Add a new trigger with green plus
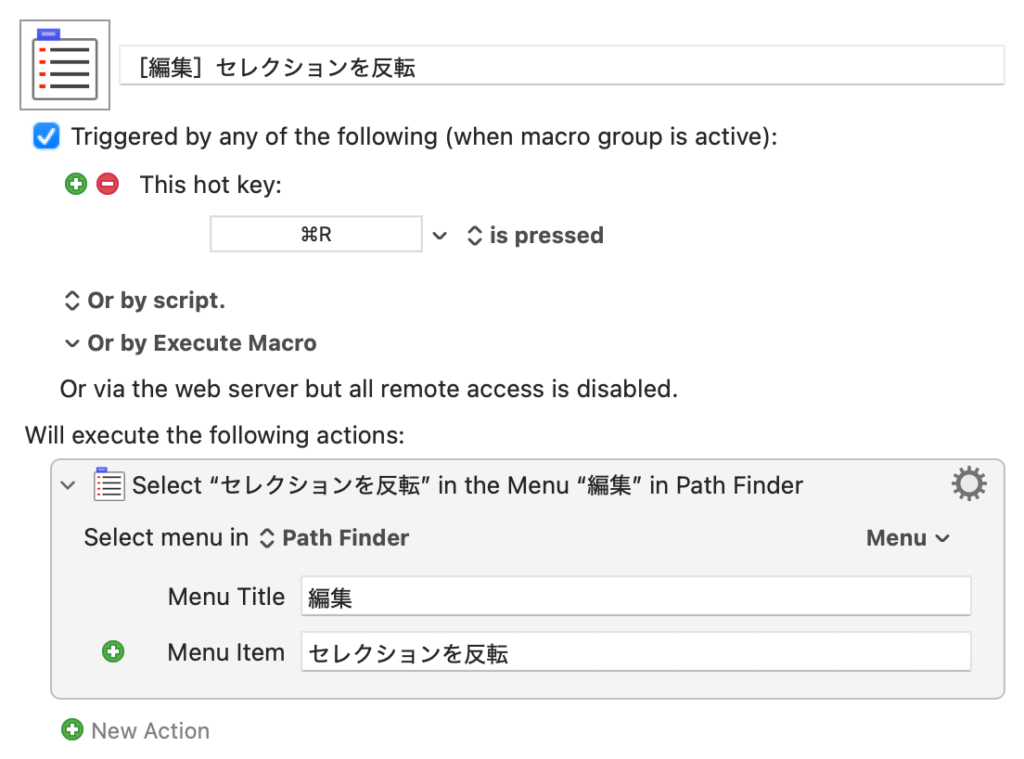The height and width of the screenshot is (759, 1024). 76,184
